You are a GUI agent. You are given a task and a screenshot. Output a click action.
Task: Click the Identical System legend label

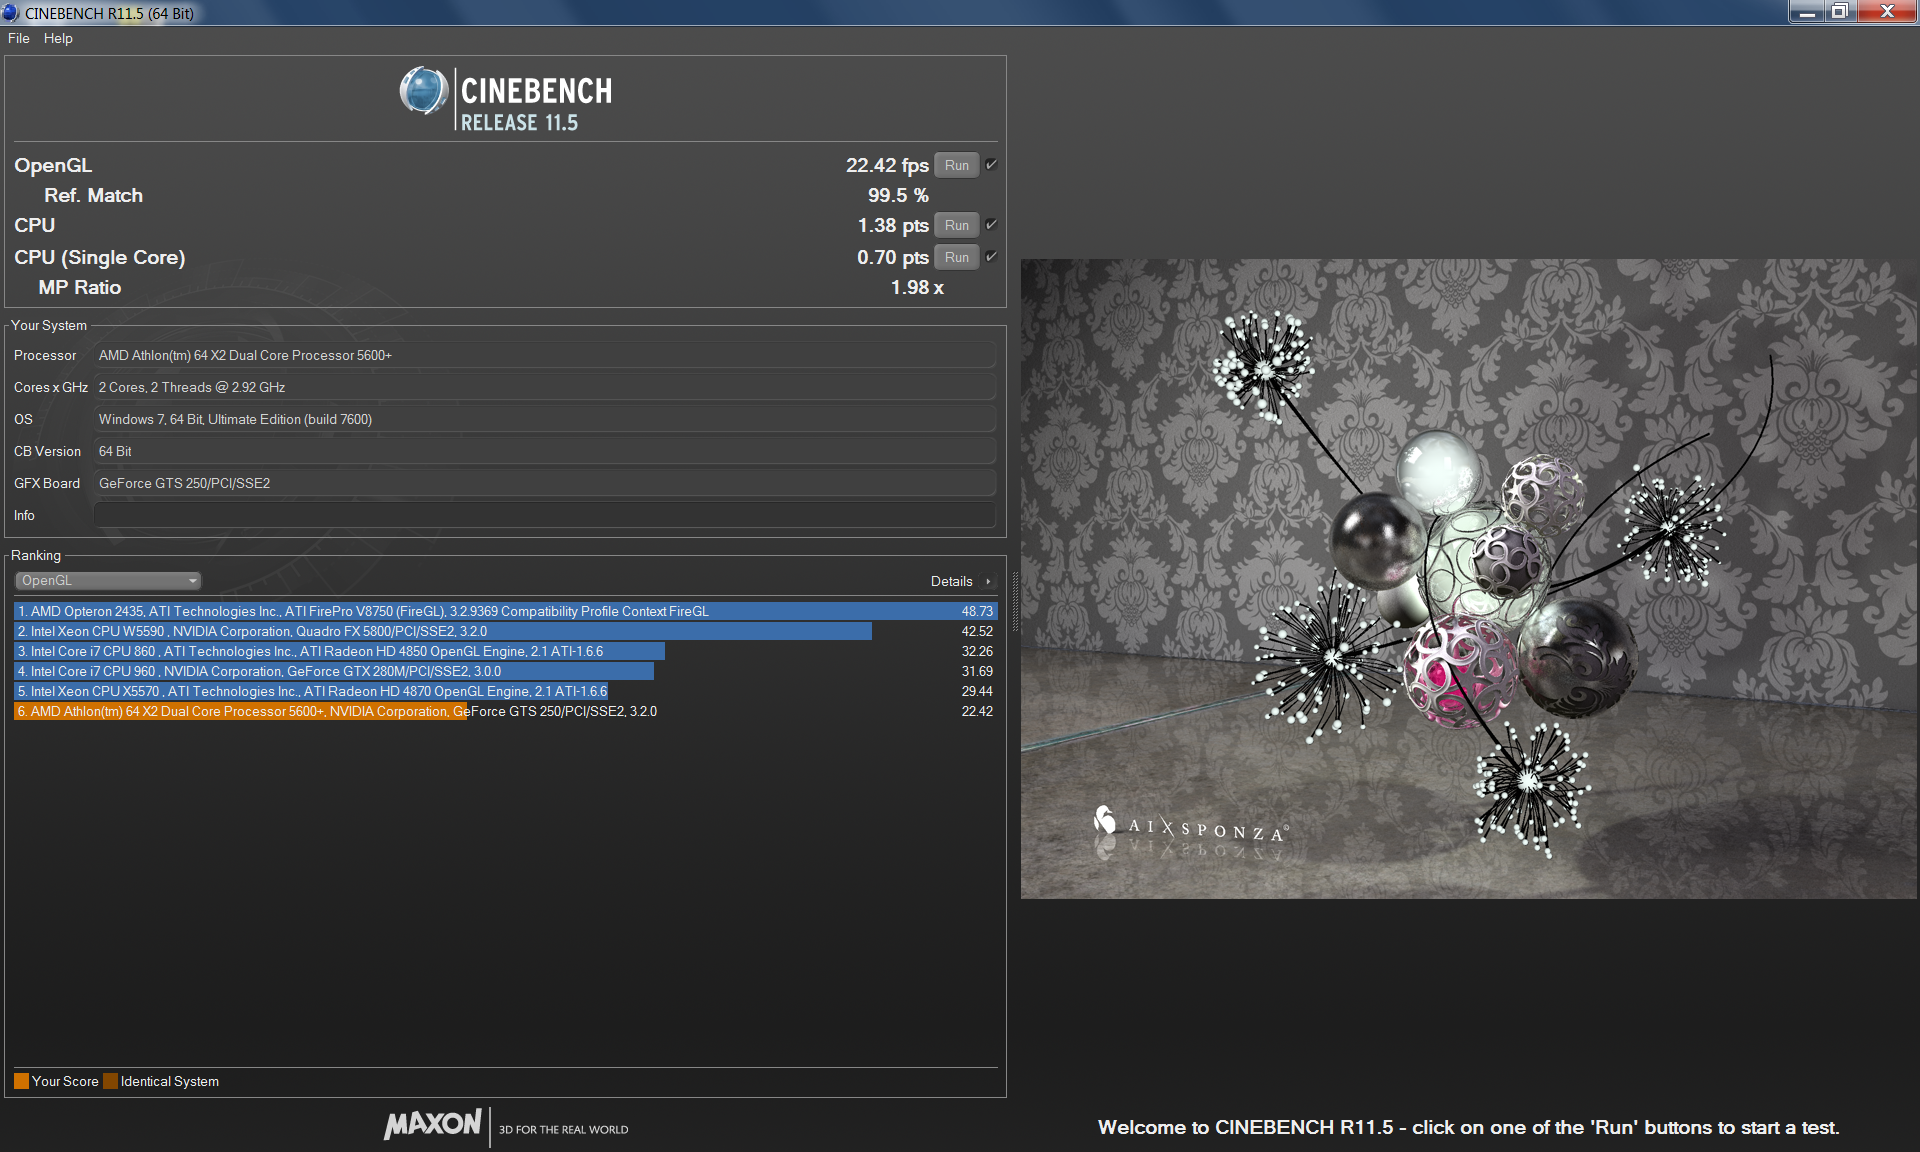pos(170,1081)
